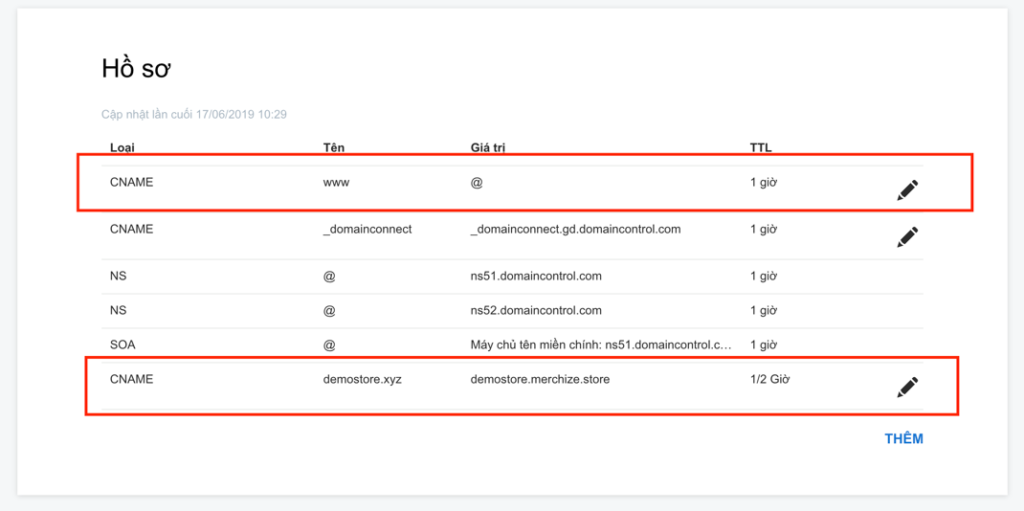Click the Loại column header

(122, 148)
